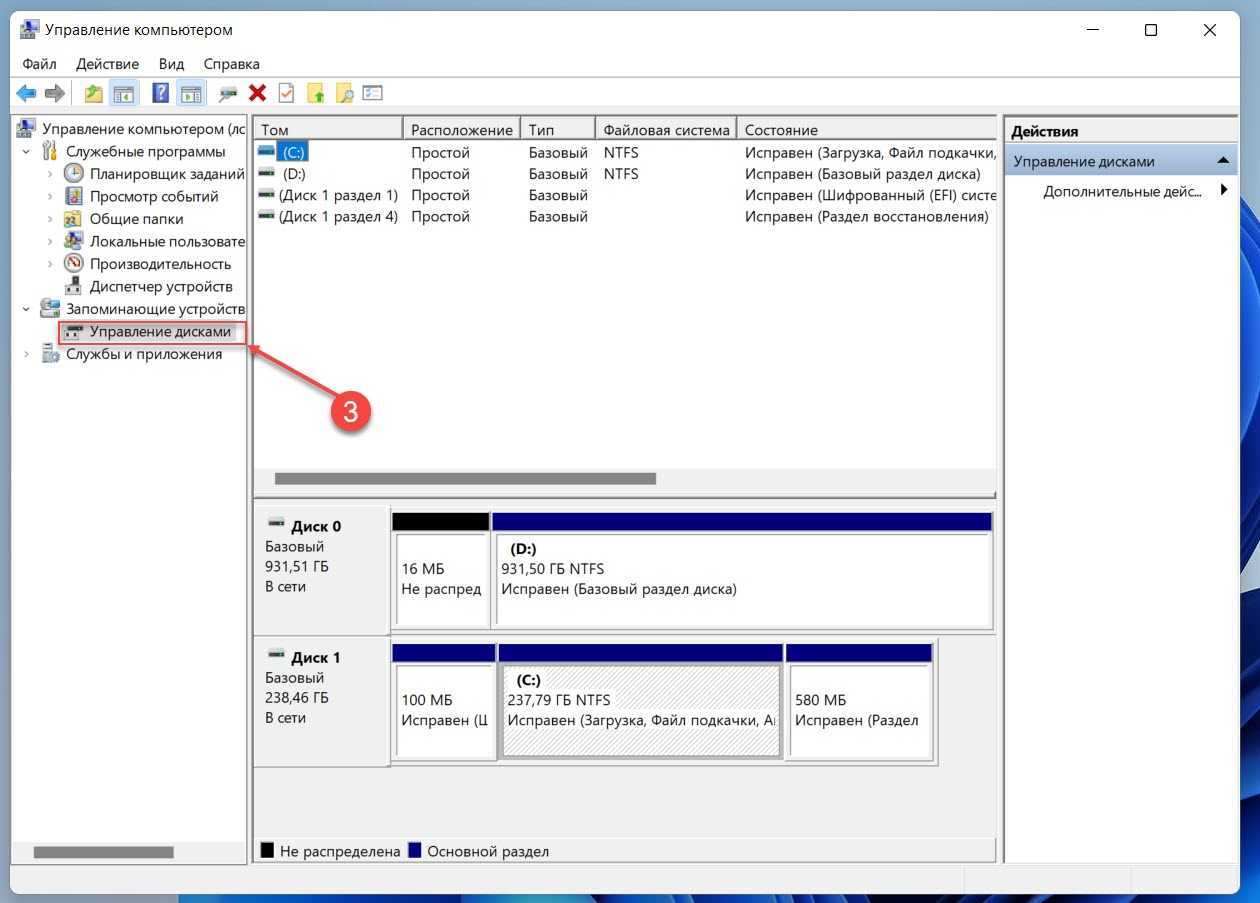Select the 580 МБ recovery partition block
Screen dimensions: 1260x903
point(859,710)
